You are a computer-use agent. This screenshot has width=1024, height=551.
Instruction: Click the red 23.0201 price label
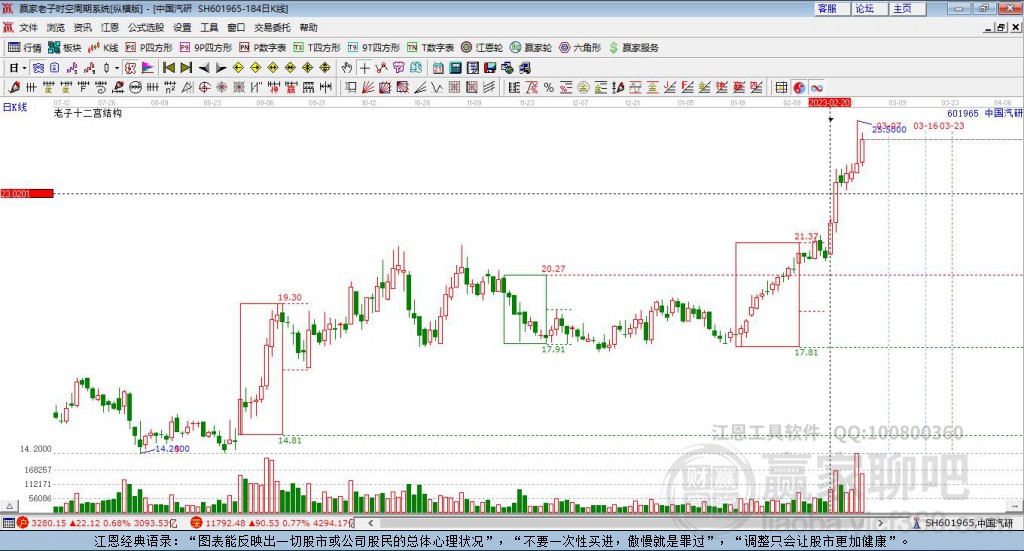[x=27, y=193]
